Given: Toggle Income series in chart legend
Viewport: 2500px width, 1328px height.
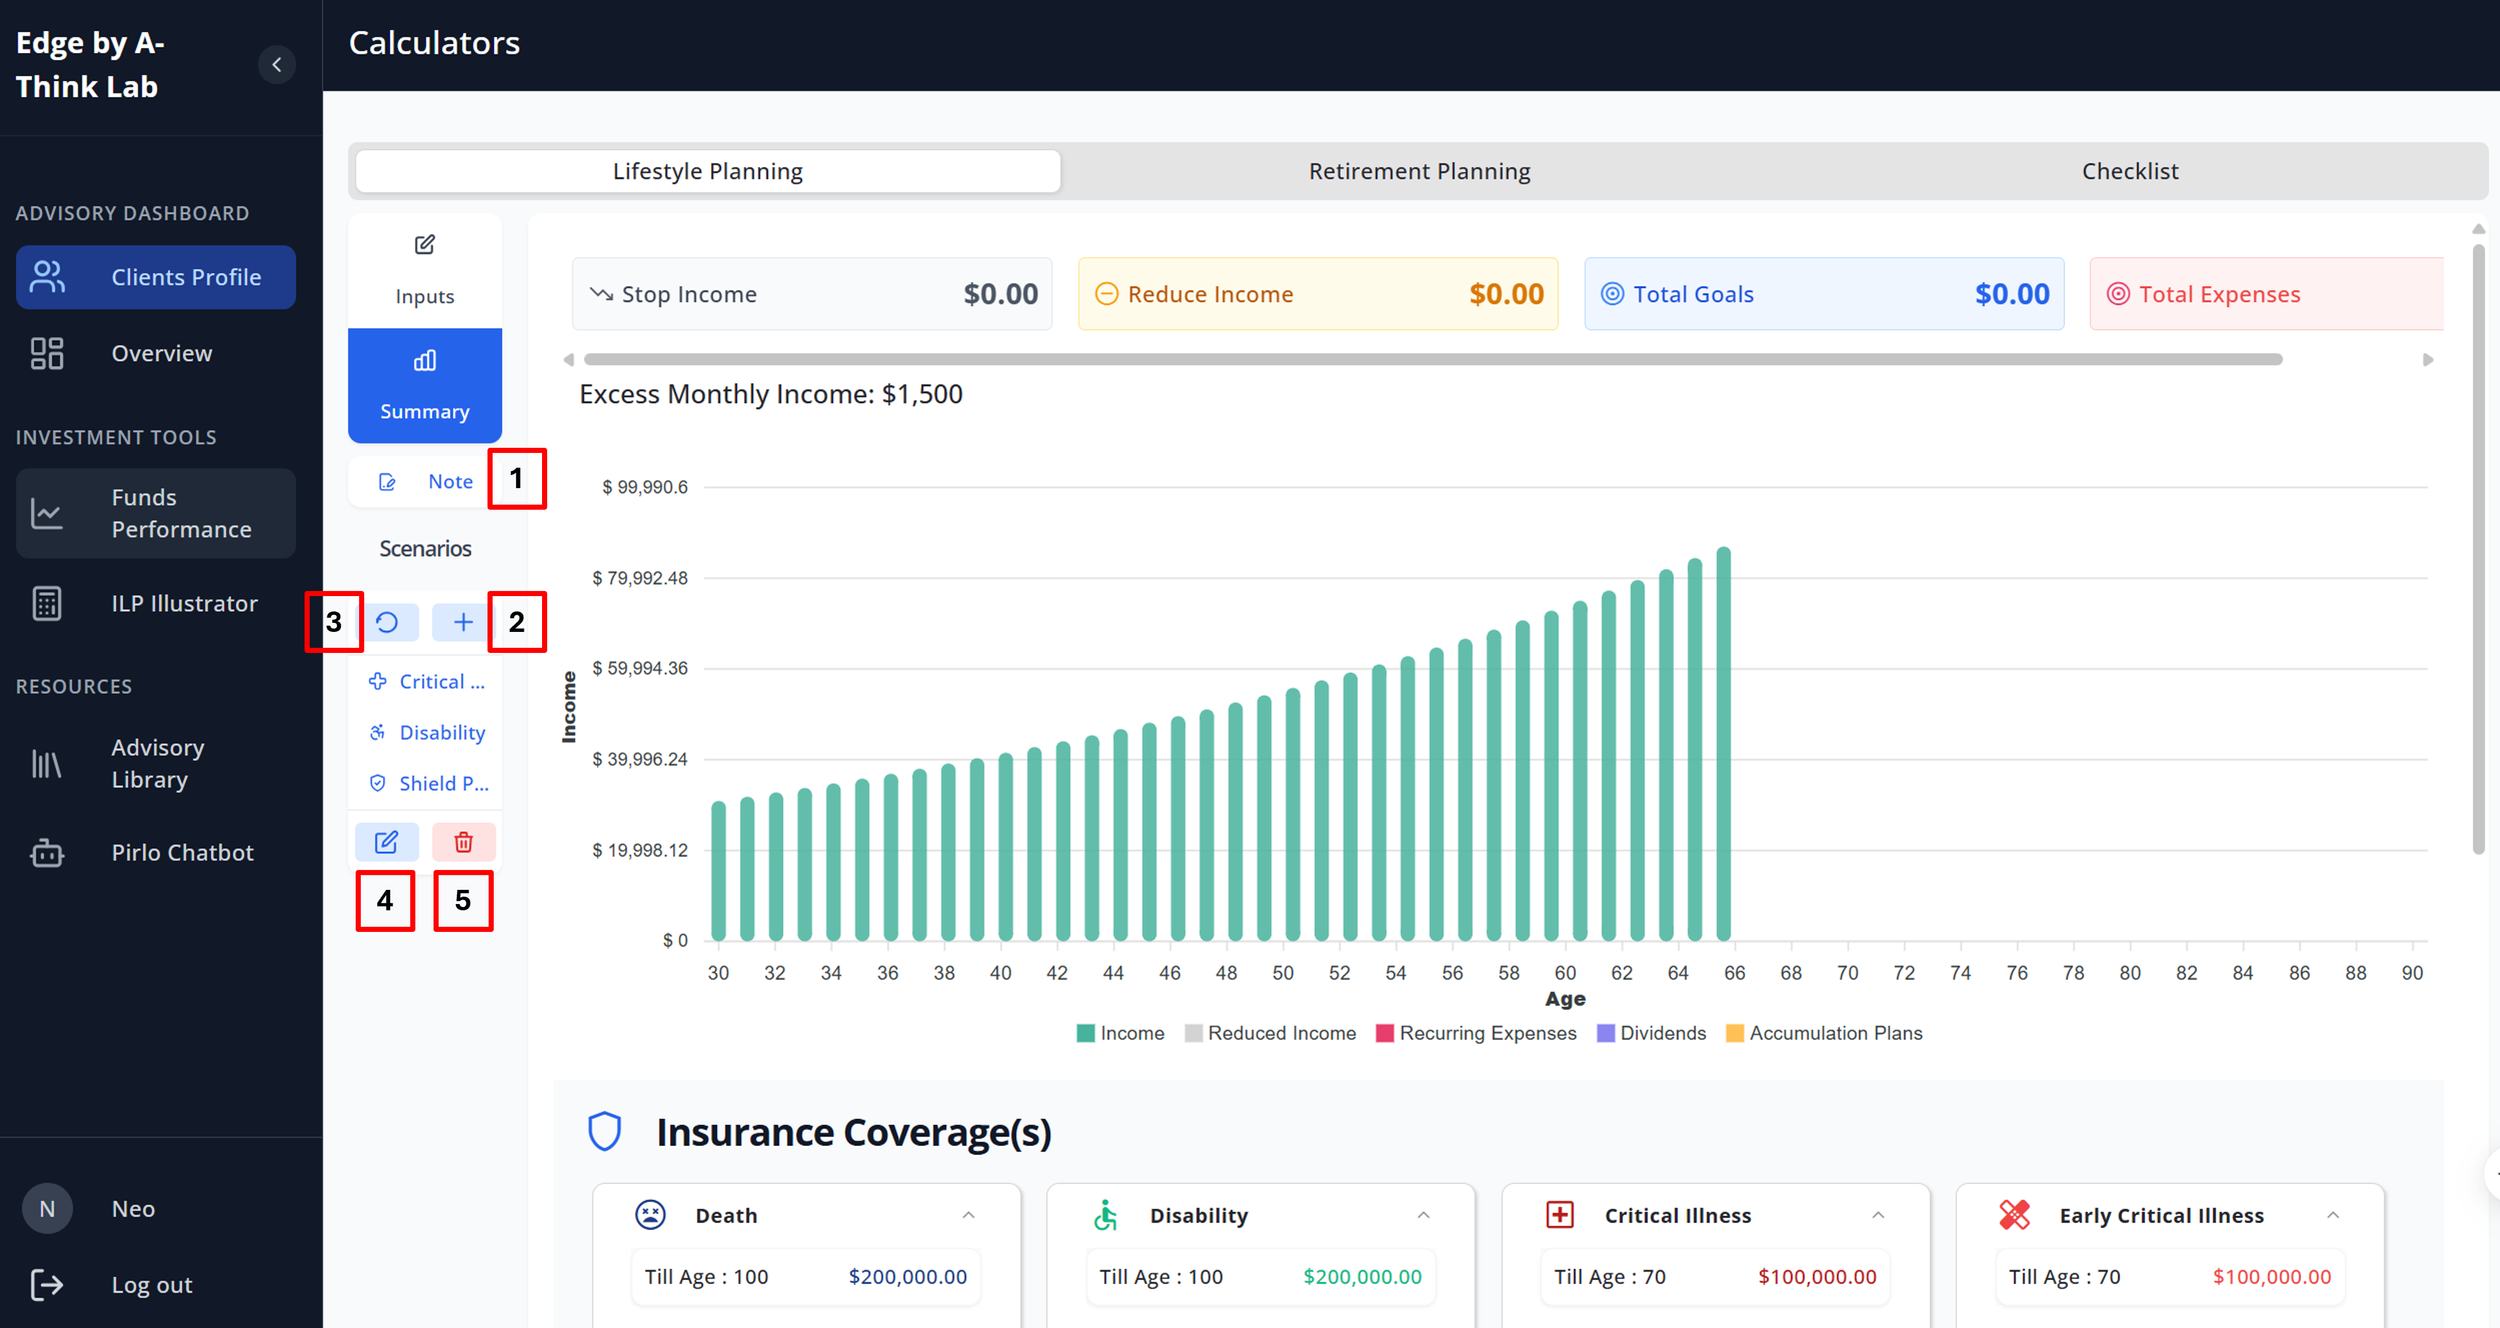Looking at the screenshot, I should click(x=1120, y=1033).
